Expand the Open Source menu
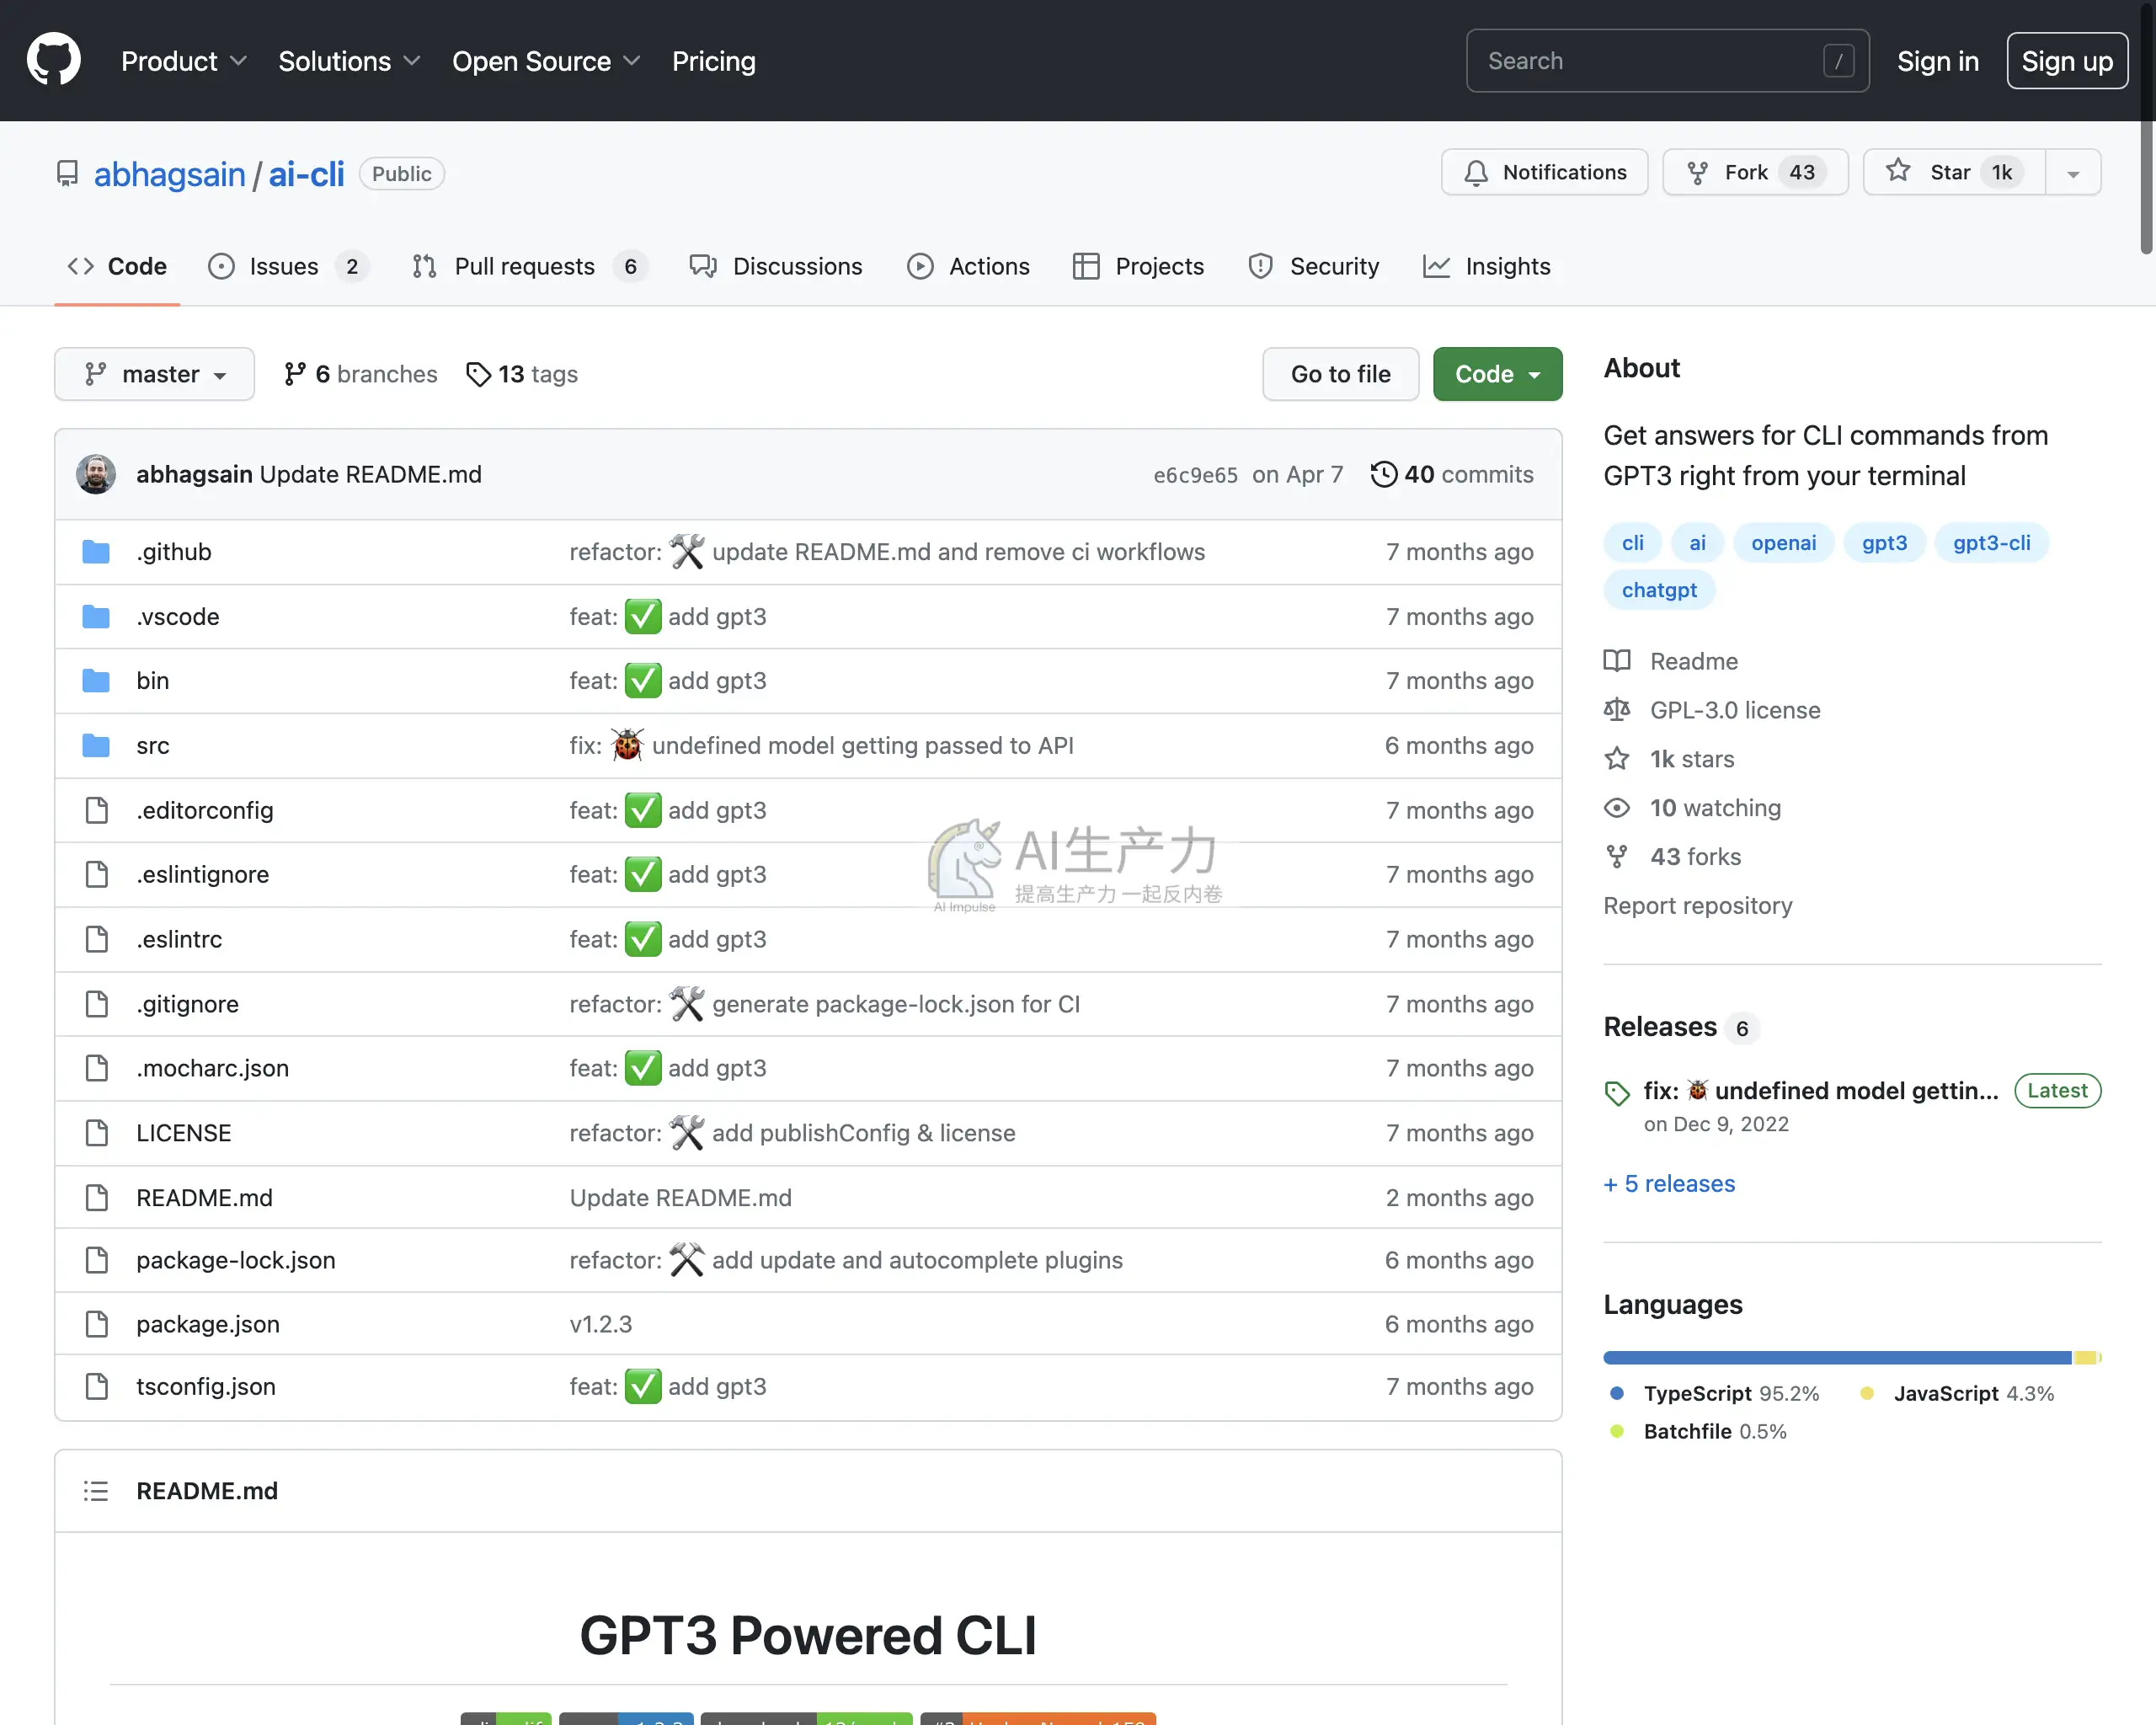2156x1725 pixels. tap(546, 61)
